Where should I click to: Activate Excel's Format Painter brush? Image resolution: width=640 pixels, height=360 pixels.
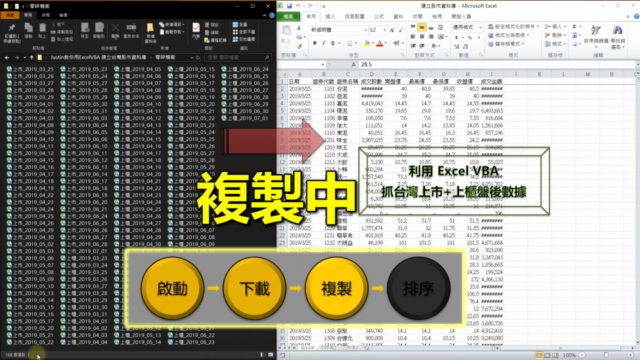click(299, 46)
